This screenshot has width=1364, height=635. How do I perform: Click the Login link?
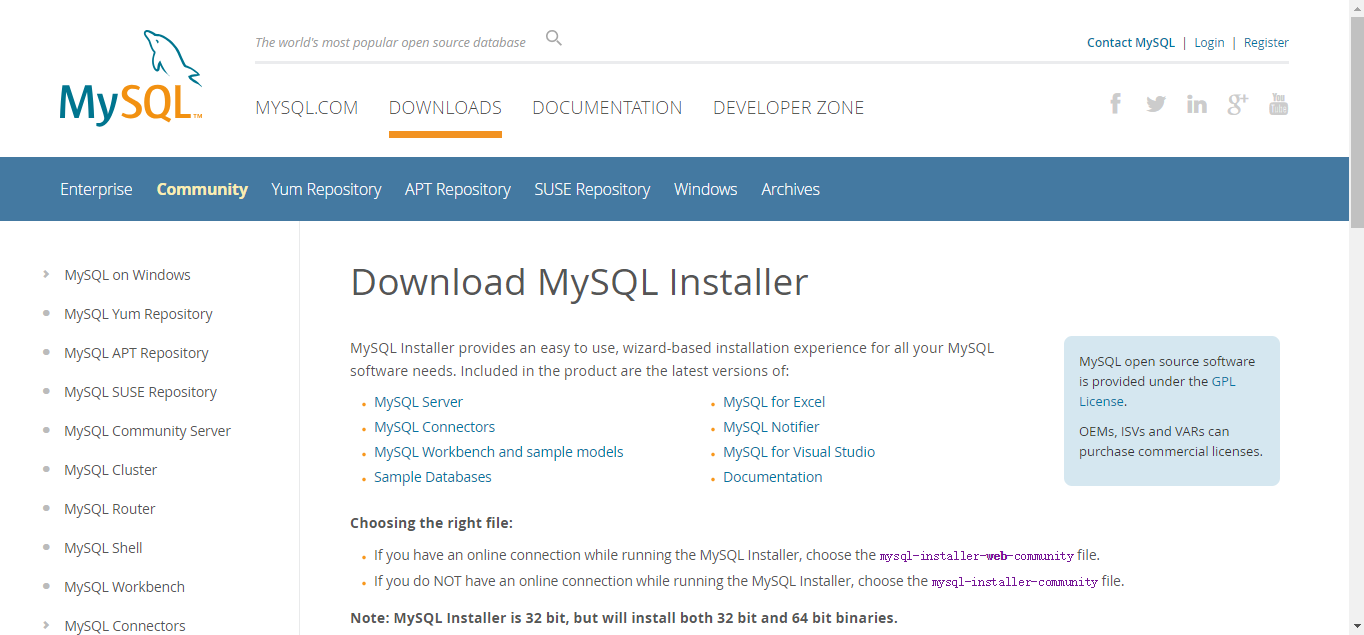tap(1209, 43)
